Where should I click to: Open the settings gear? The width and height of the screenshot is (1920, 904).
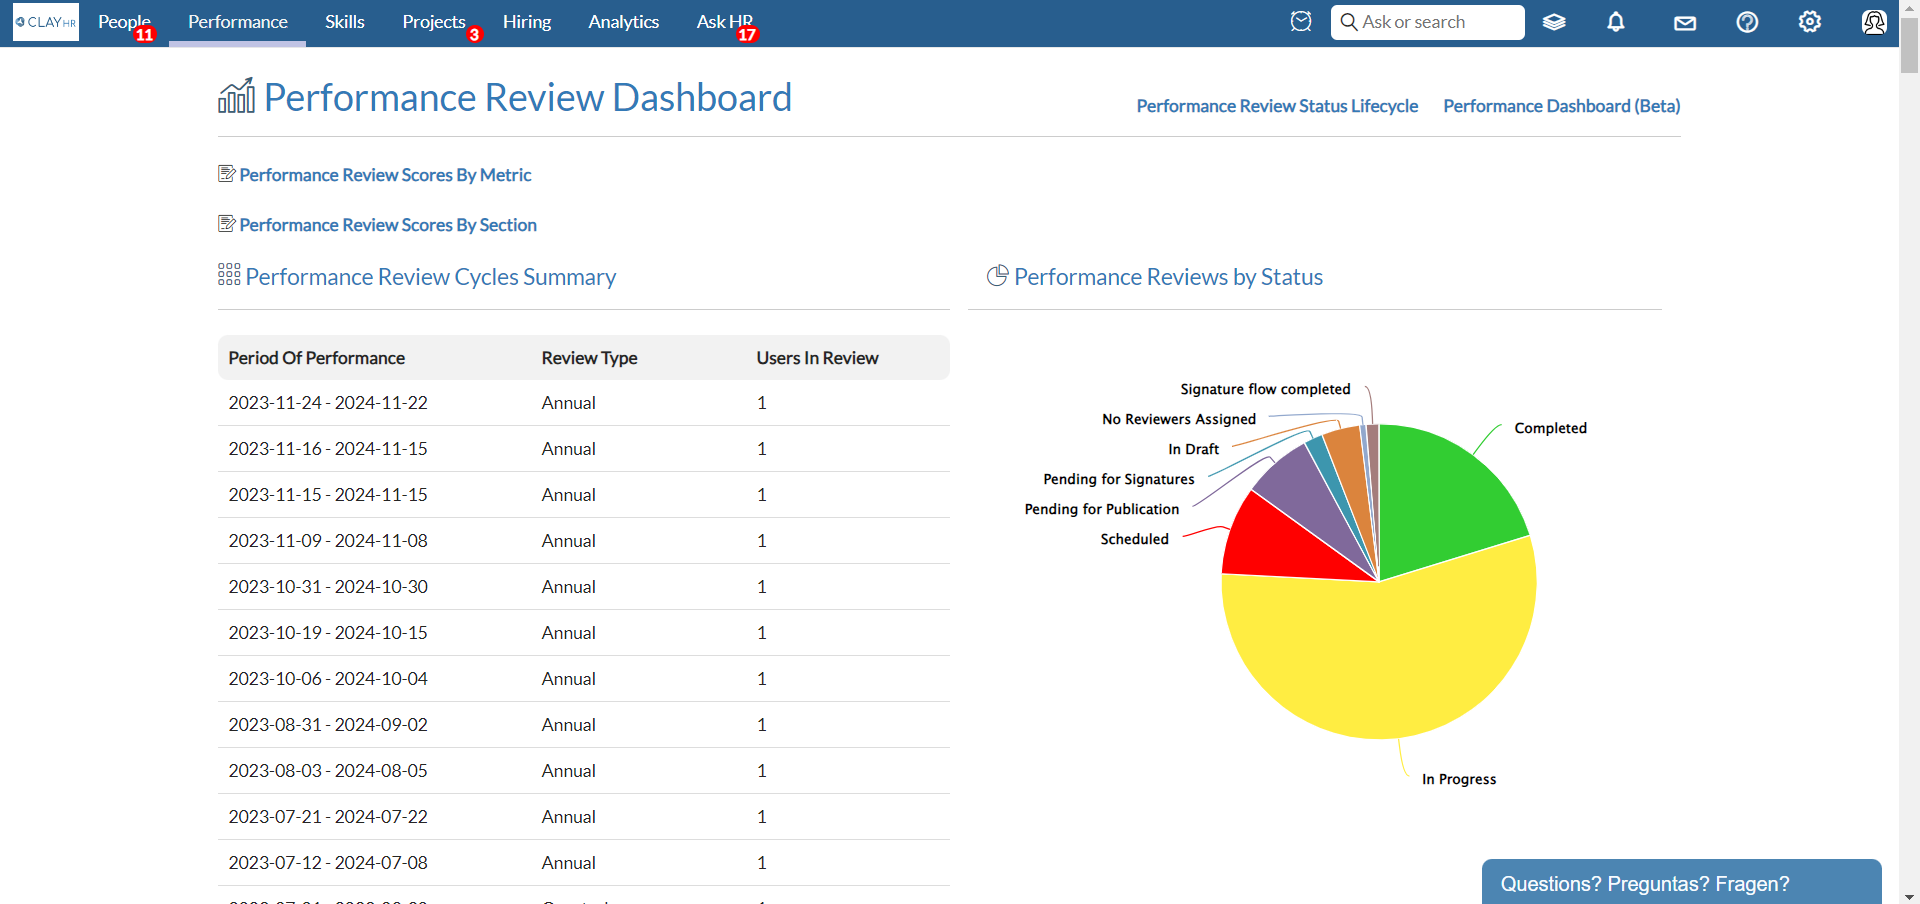(x=1810, y=22)
